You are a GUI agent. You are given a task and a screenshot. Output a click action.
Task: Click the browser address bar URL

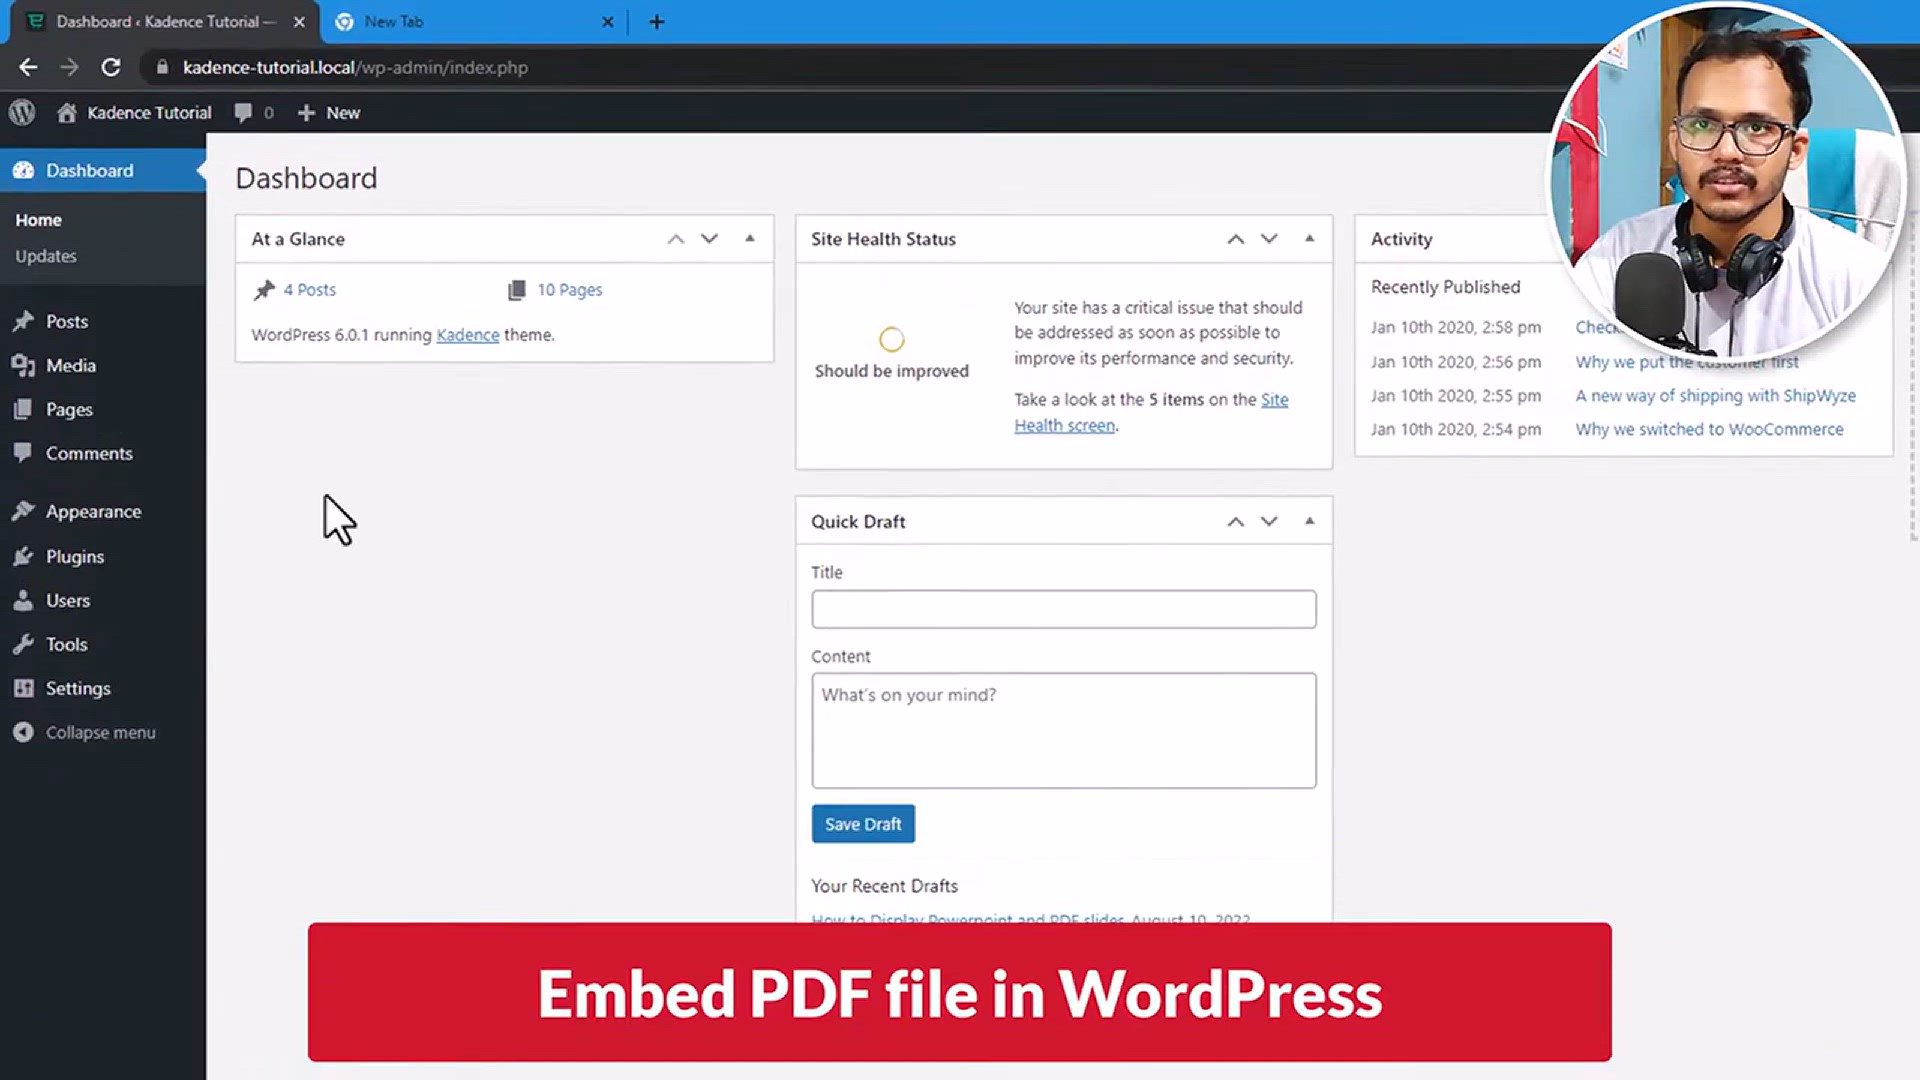click(x=355, y=67)
